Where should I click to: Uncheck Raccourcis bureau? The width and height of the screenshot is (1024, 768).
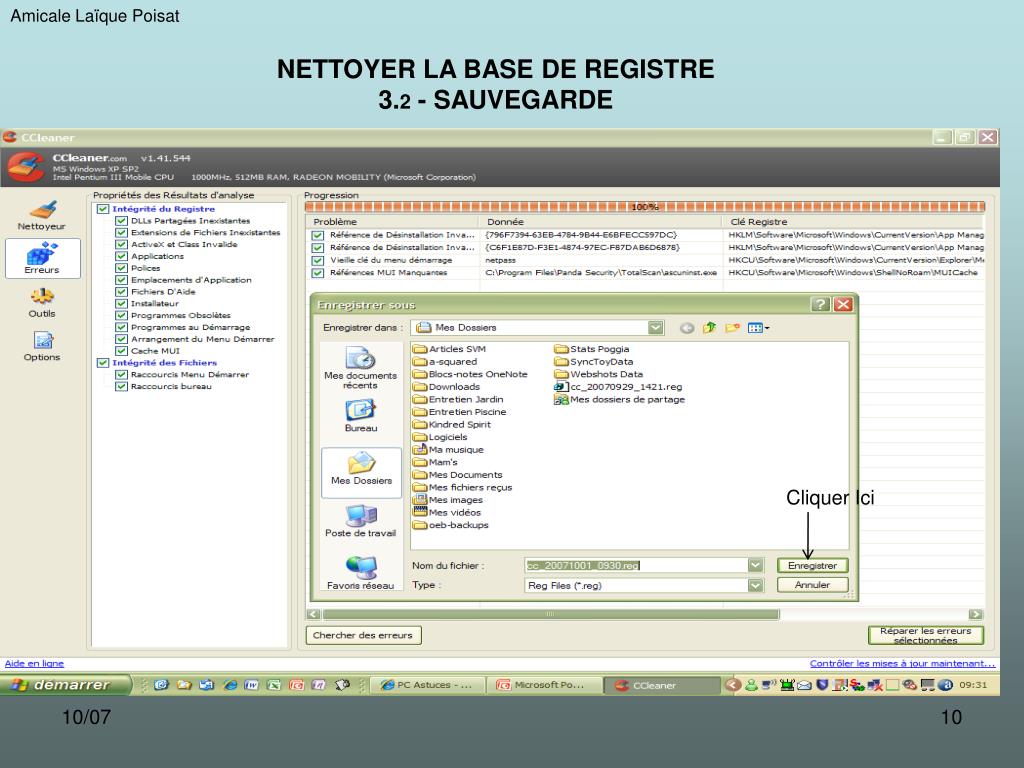tap(121, 387)
